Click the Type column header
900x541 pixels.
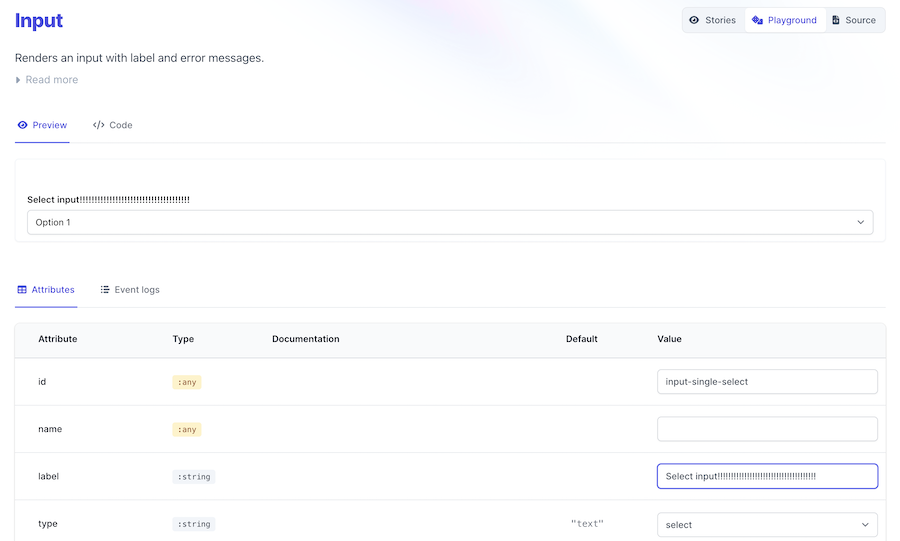183,339
